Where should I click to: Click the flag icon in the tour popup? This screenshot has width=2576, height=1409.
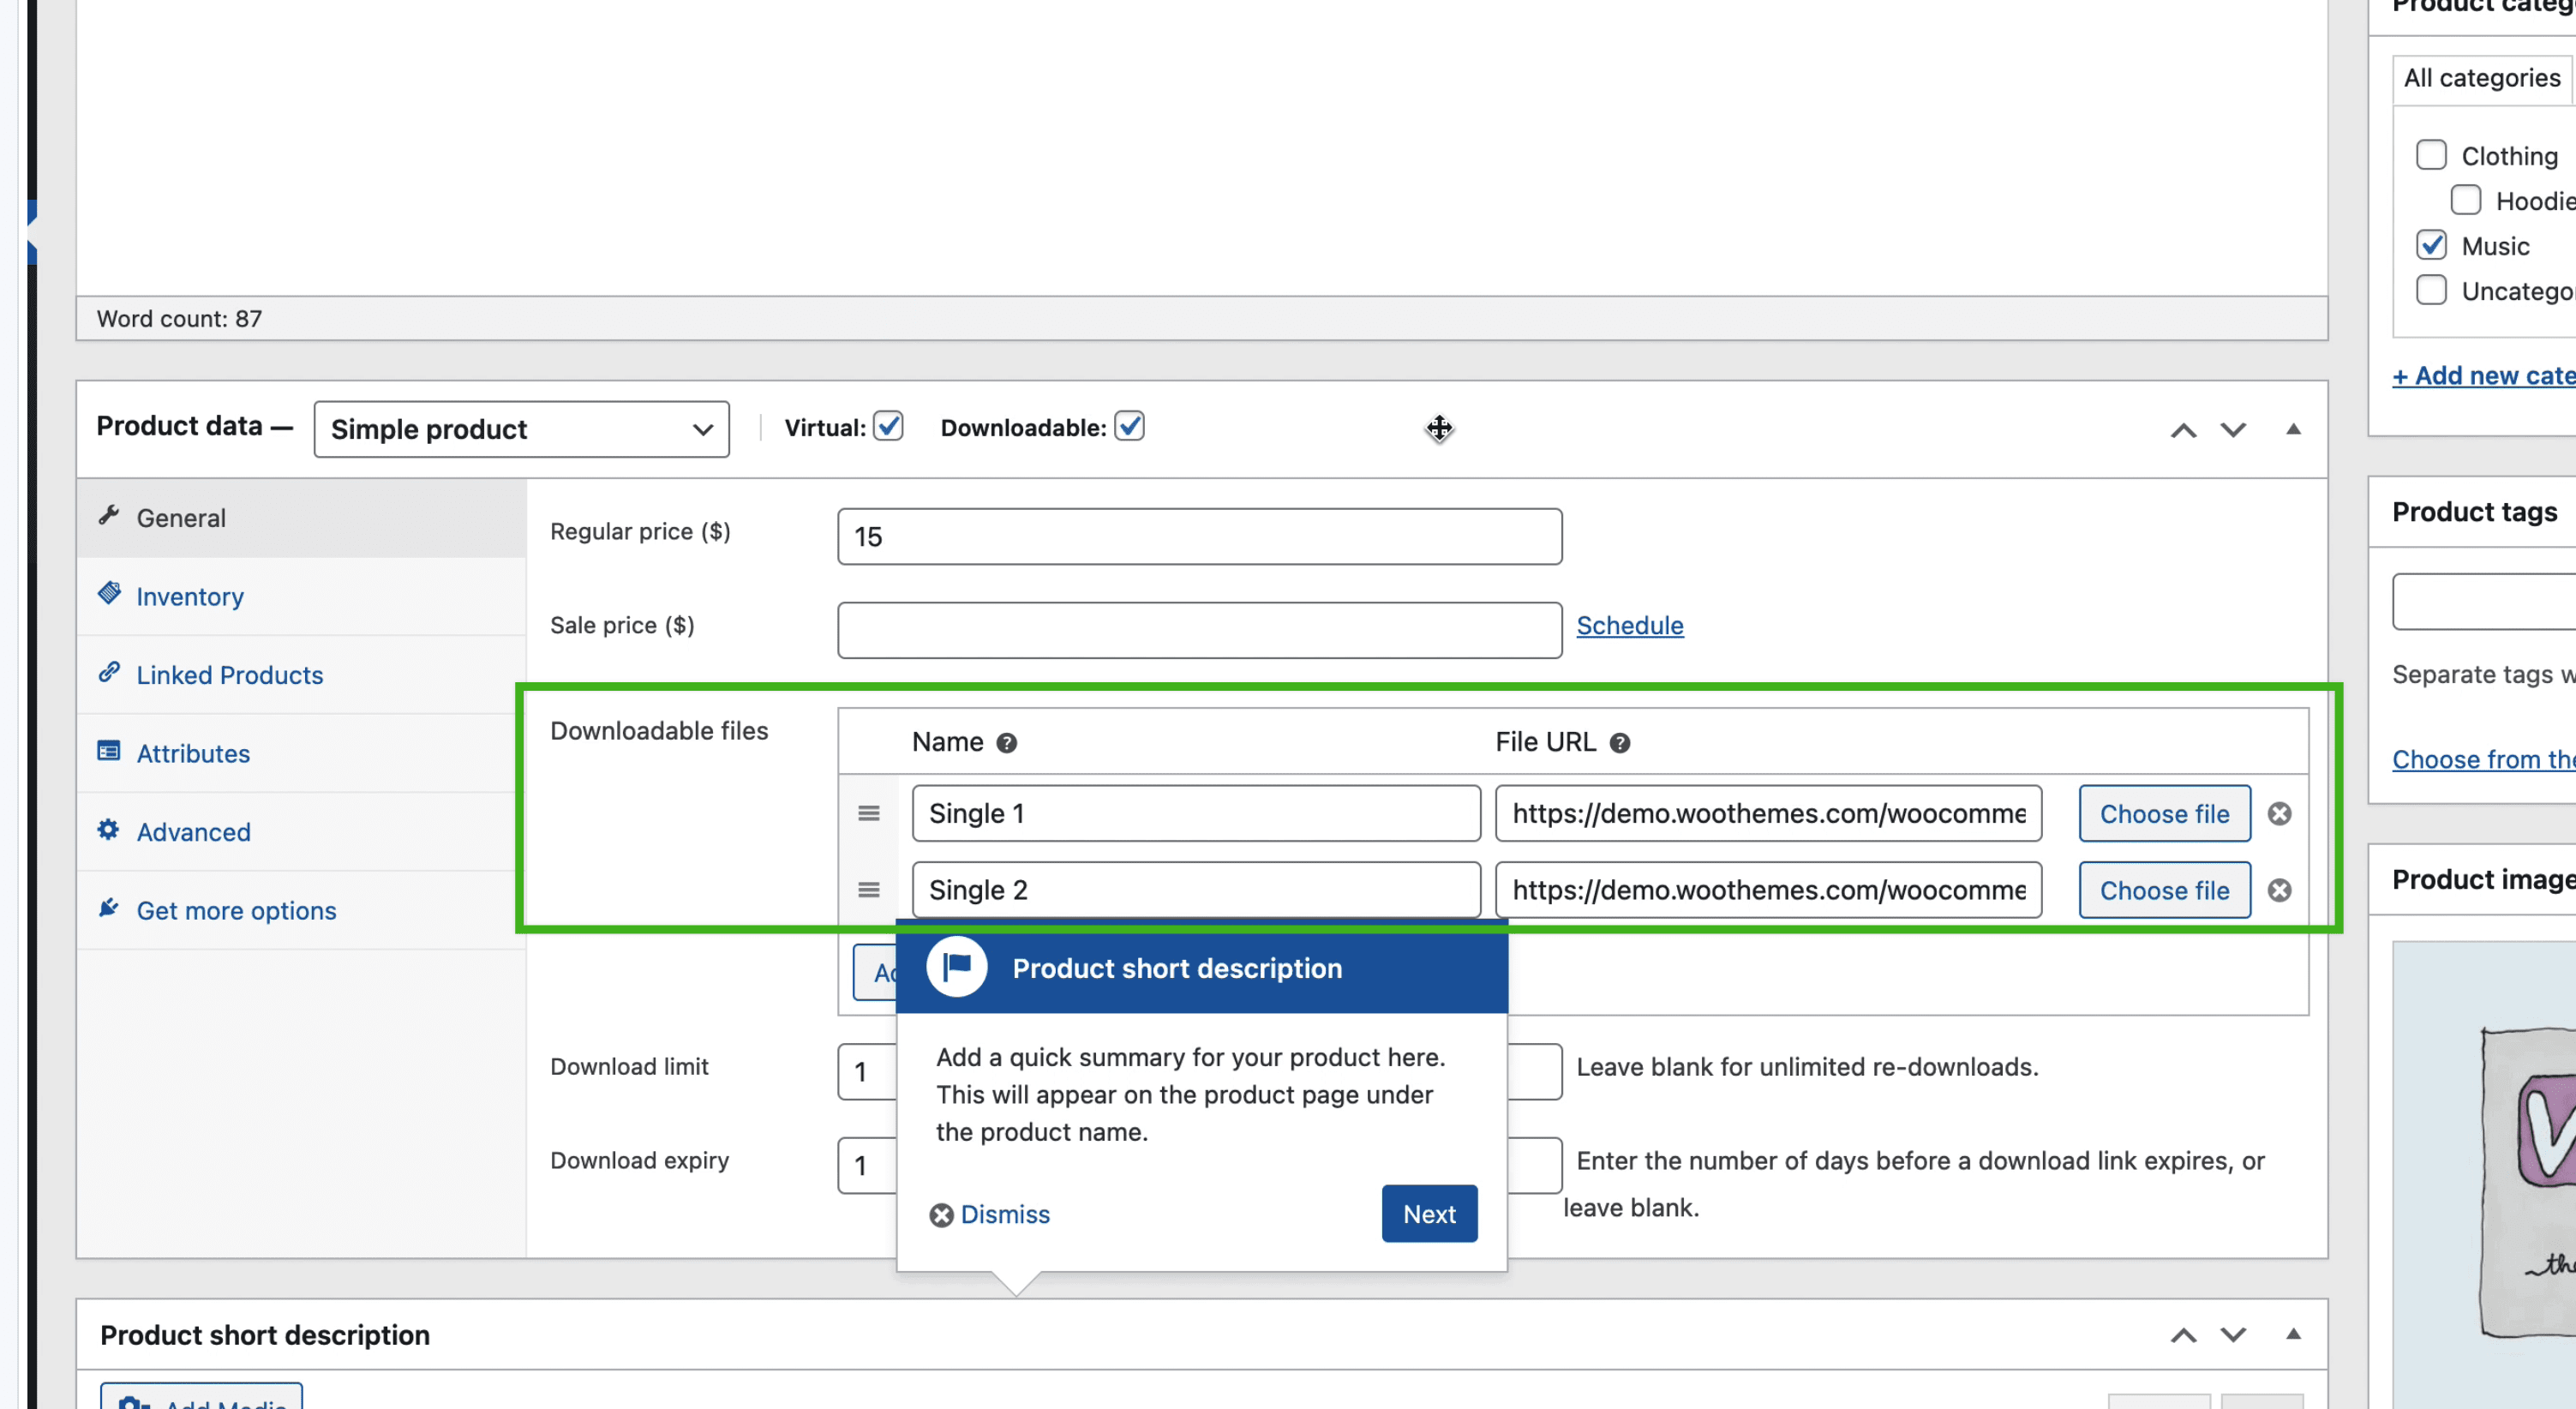tap(956, 967)
